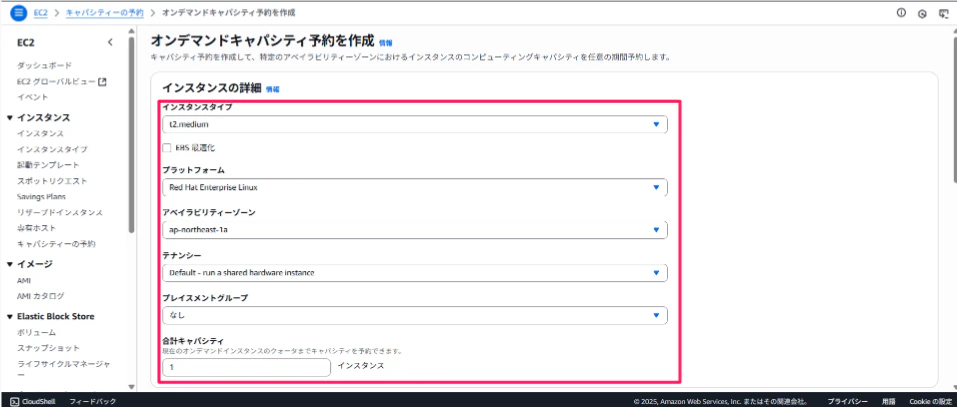Open EC2 グローバルビュー in sidebar

coord(57,81)
